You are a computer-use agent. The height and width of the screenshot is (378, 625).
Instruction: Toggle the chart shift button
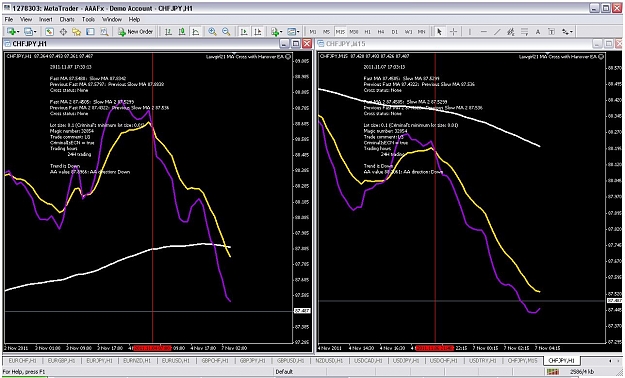click(257, 32)
